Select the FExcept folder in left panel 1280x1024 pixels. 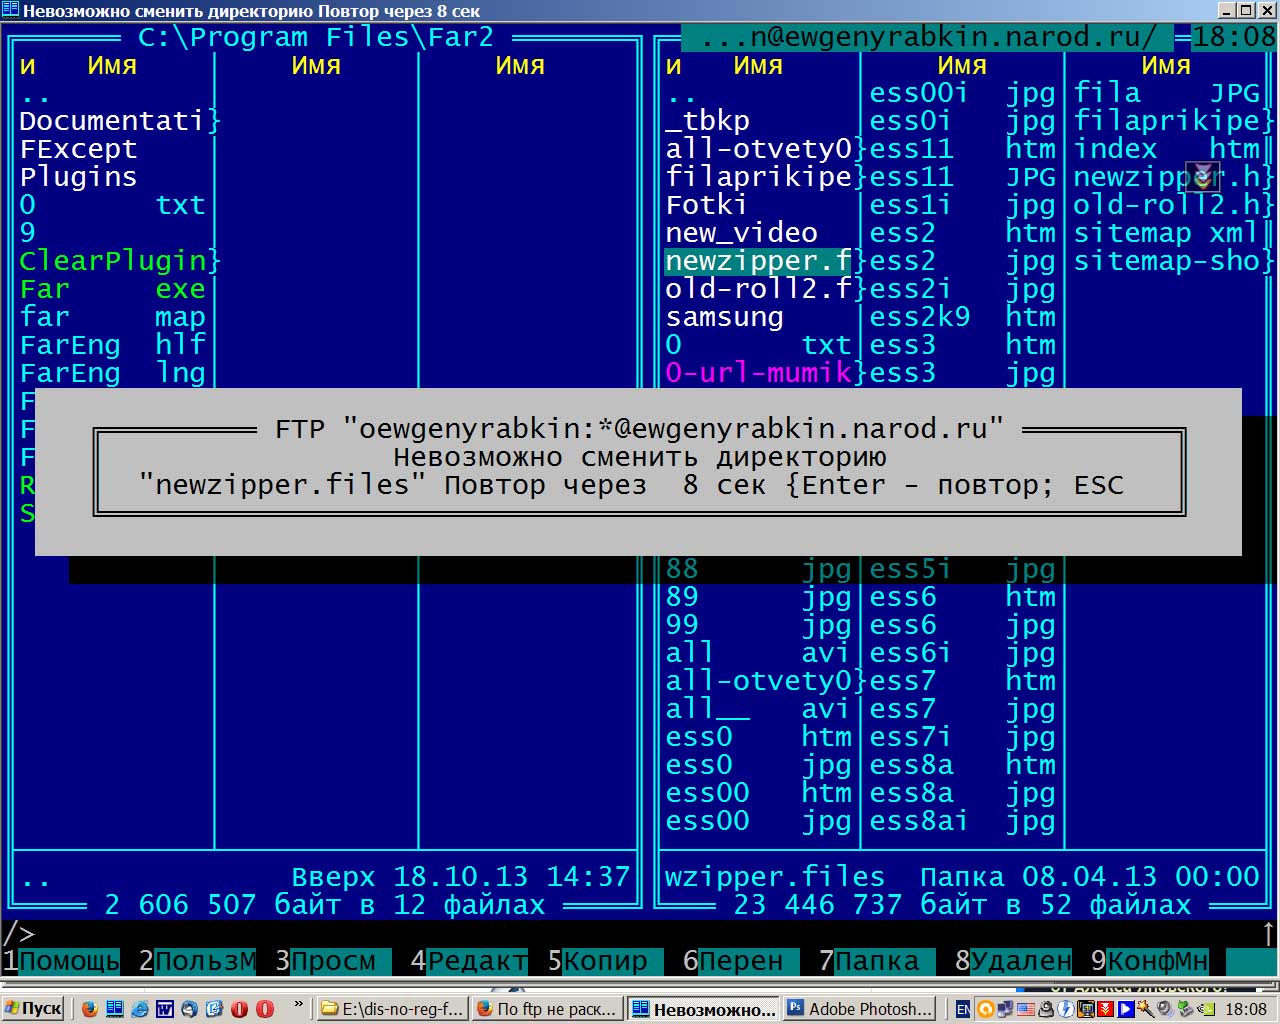78,149
